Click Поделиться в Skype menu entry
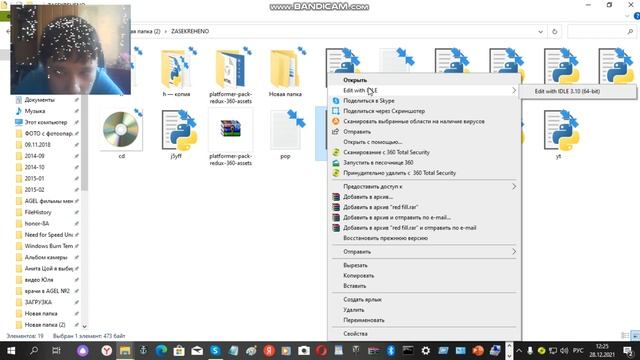The height and width of the screenshot is (360, 640). [369, 100]
